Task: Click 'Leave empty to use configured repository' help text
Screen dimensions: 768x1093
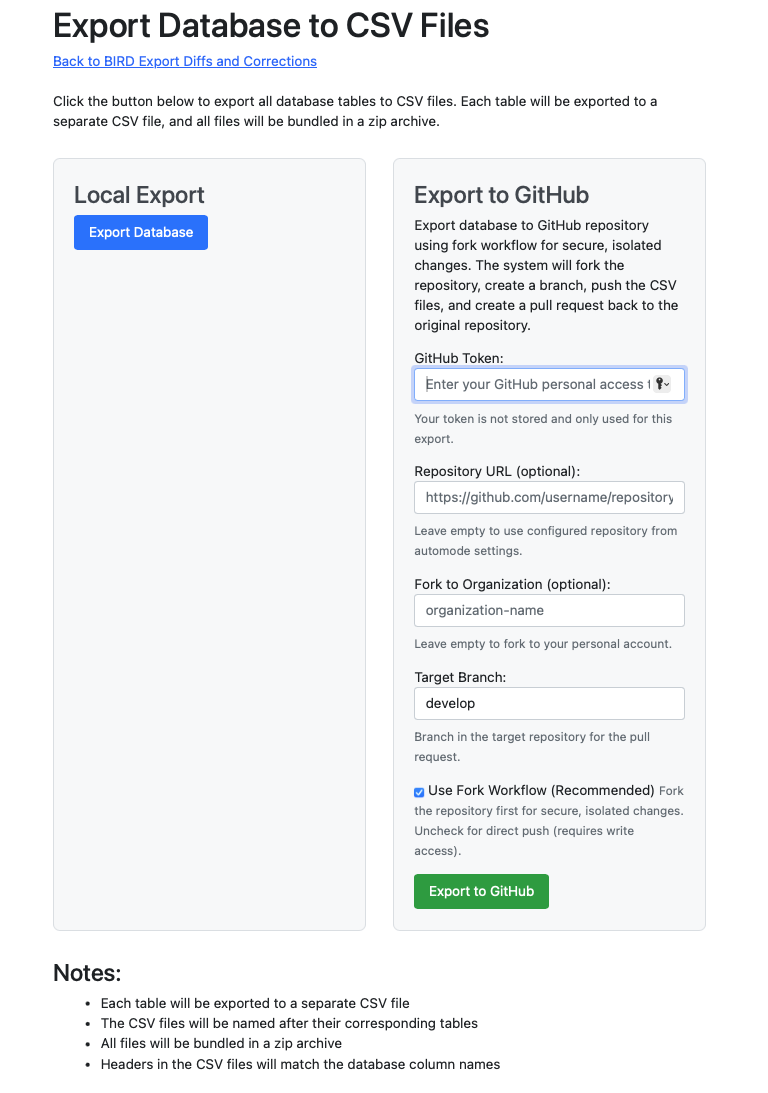Action: pos(546,541)
